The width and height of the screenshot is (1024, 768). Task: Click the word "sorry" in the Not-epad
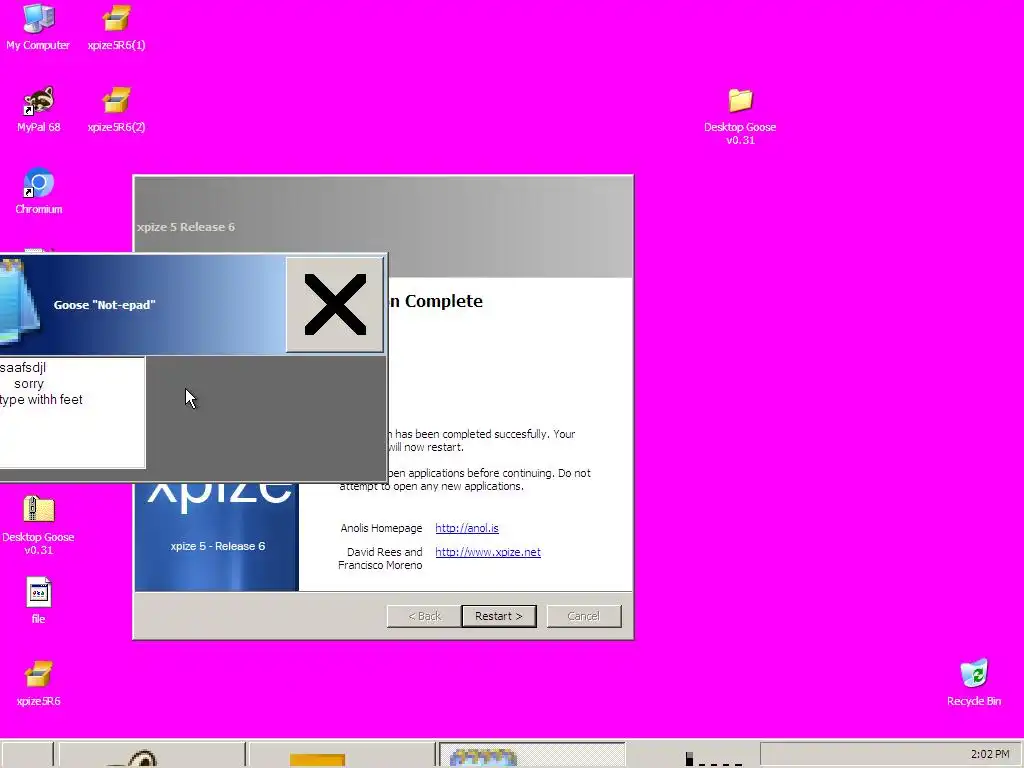coord(29,384)
